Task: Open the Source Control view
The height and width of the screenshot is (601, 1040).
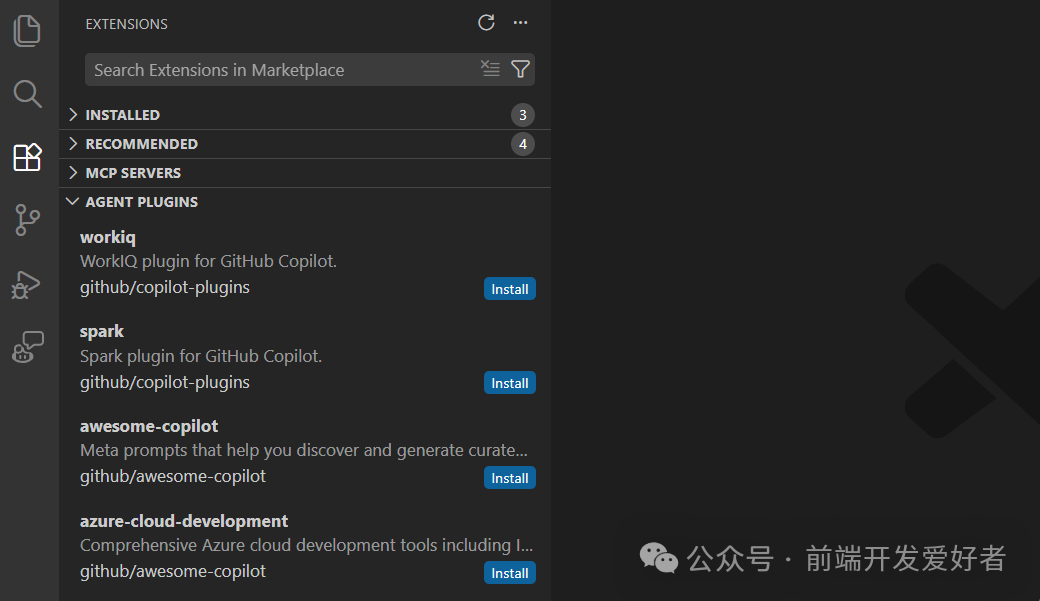Action: [28, 220]
